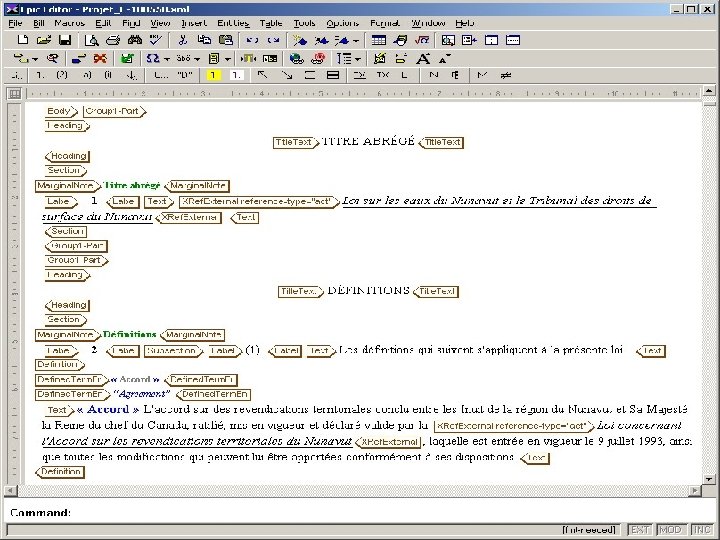720x540 pixels.
Task: Click the green Définitions marginal note
Action: [x=129, y=334]
